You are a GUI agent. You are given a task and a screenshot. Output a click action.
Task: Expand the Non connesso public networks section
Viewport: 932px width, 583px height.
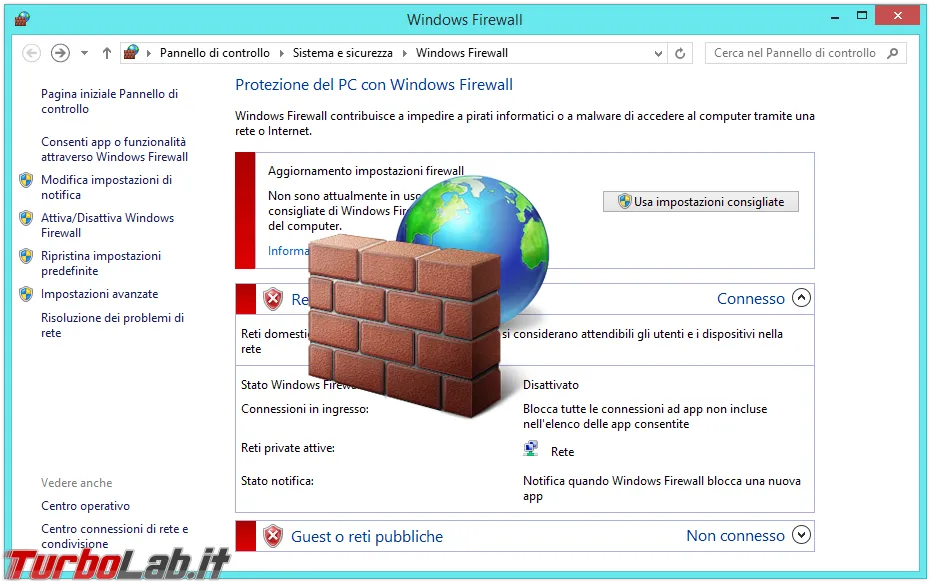point(801,535)
